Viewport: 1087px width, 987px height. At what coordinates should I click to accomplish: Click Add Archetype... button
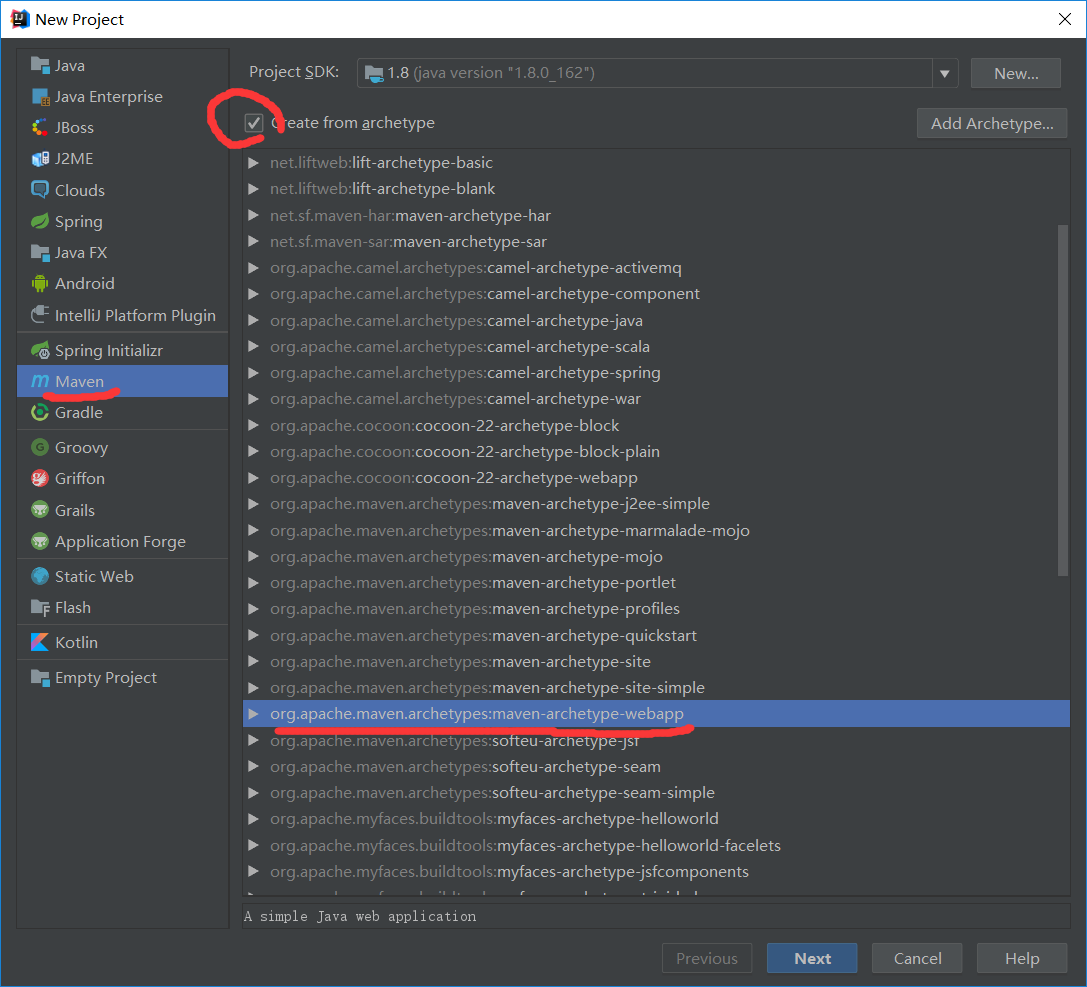(x=991, y=123)
